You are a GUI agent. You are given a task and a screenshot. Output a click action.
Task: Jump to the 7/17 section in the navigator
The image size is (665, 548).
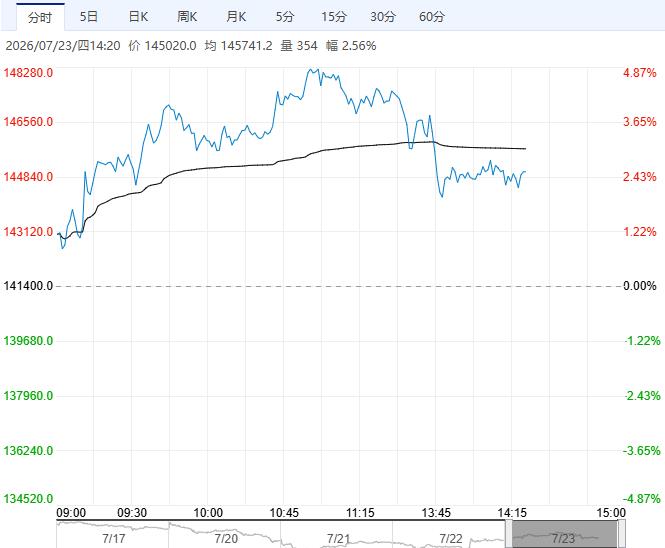point(114,539)
